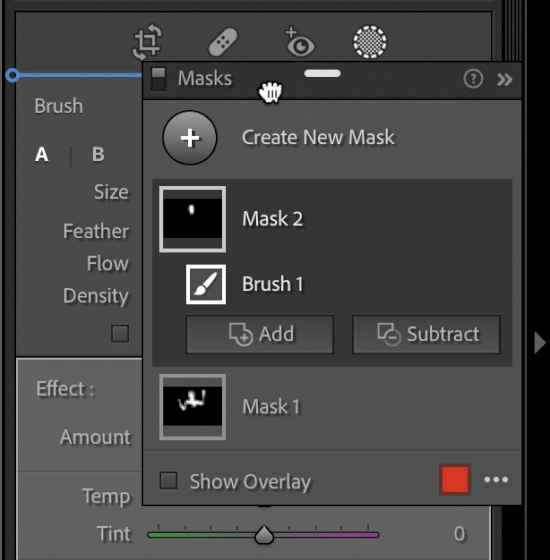
Task: Switch to brush B preset
Action: click(98, 154)
